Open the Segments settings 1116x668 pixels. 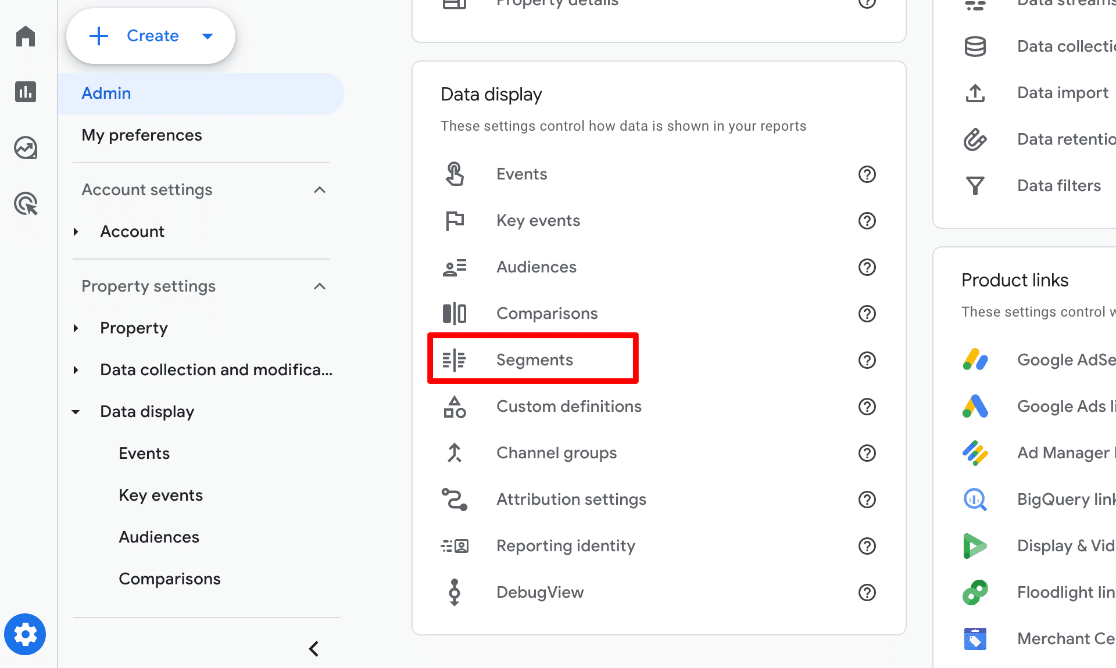(x=534, y=359)
